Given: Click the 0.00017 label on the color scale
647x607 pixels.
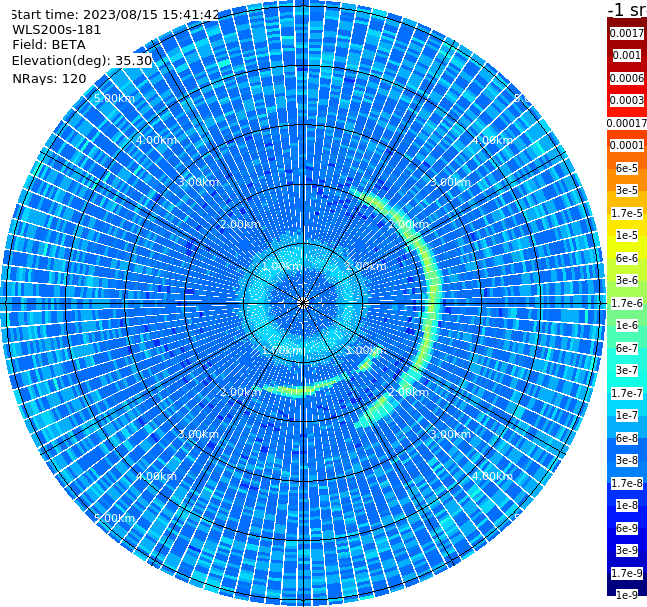Looking at the screenshot, I should point(626,123).
